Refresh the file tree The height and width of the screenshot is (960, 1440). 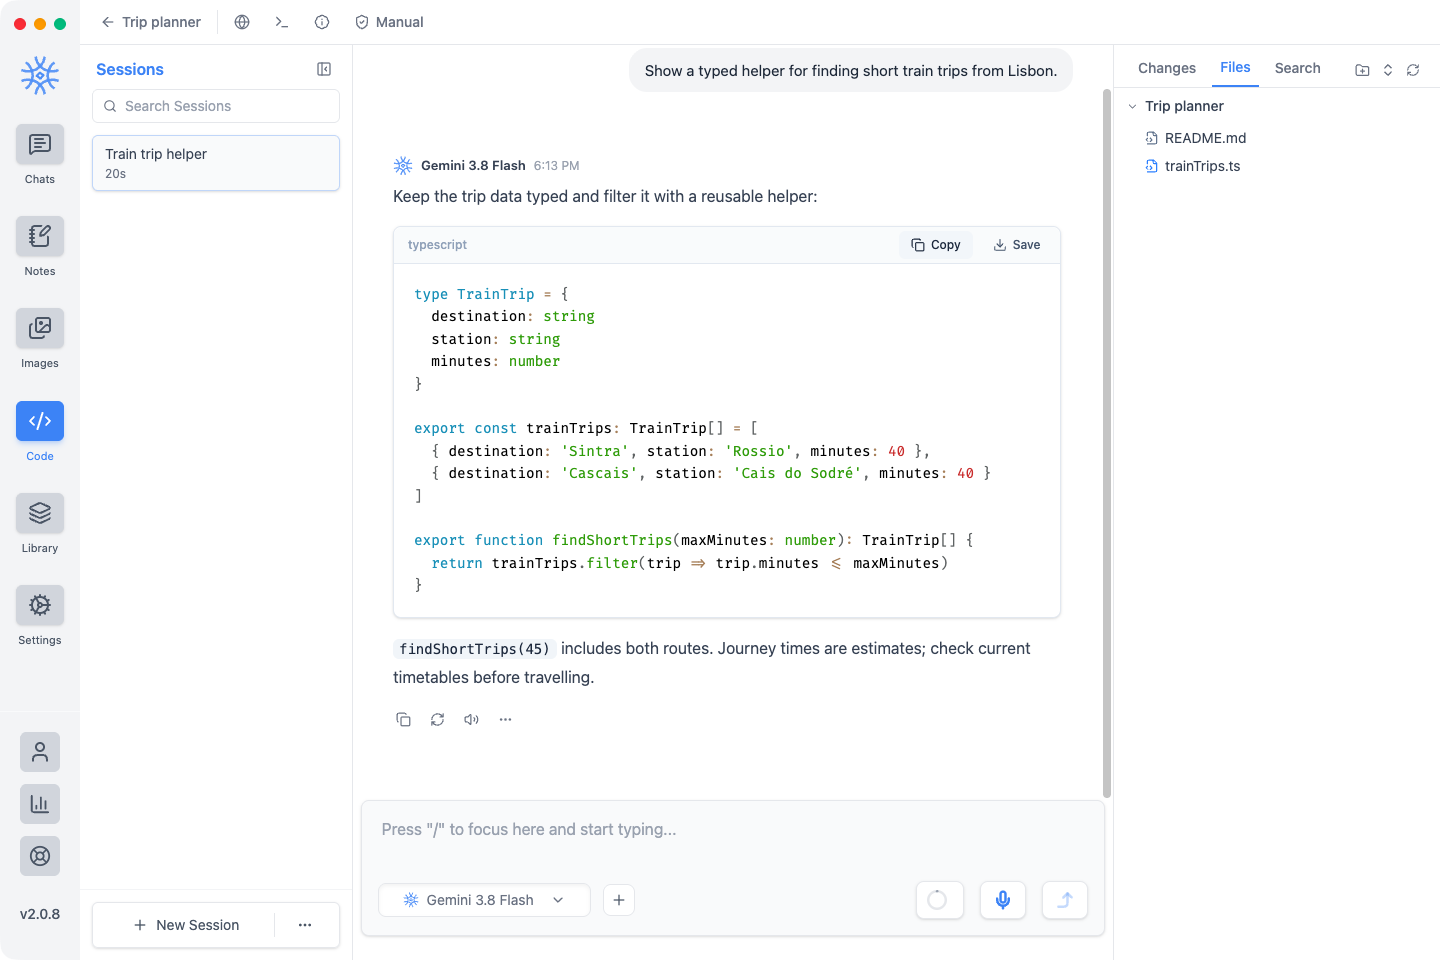[x=1413, y=70]
